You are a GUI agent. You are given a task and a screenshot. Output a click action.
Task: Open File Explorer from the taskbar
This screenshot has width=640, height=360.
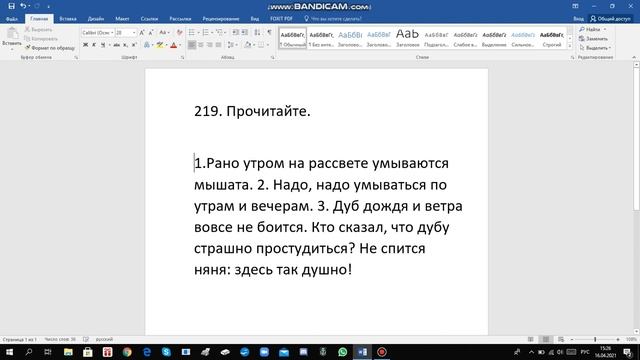(x=68, y=352)
